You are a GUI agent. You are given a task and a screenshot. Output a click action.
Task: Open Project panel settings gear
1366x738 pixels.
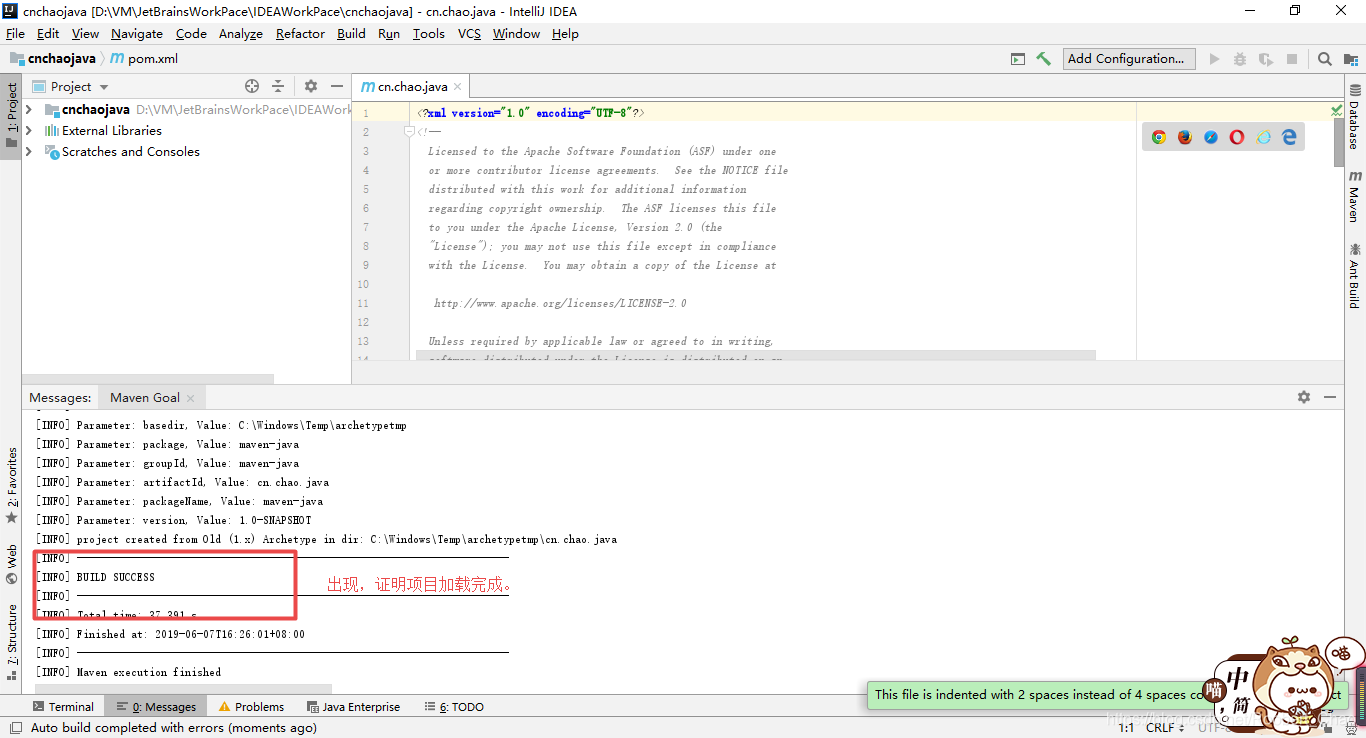tap(311, 87)
